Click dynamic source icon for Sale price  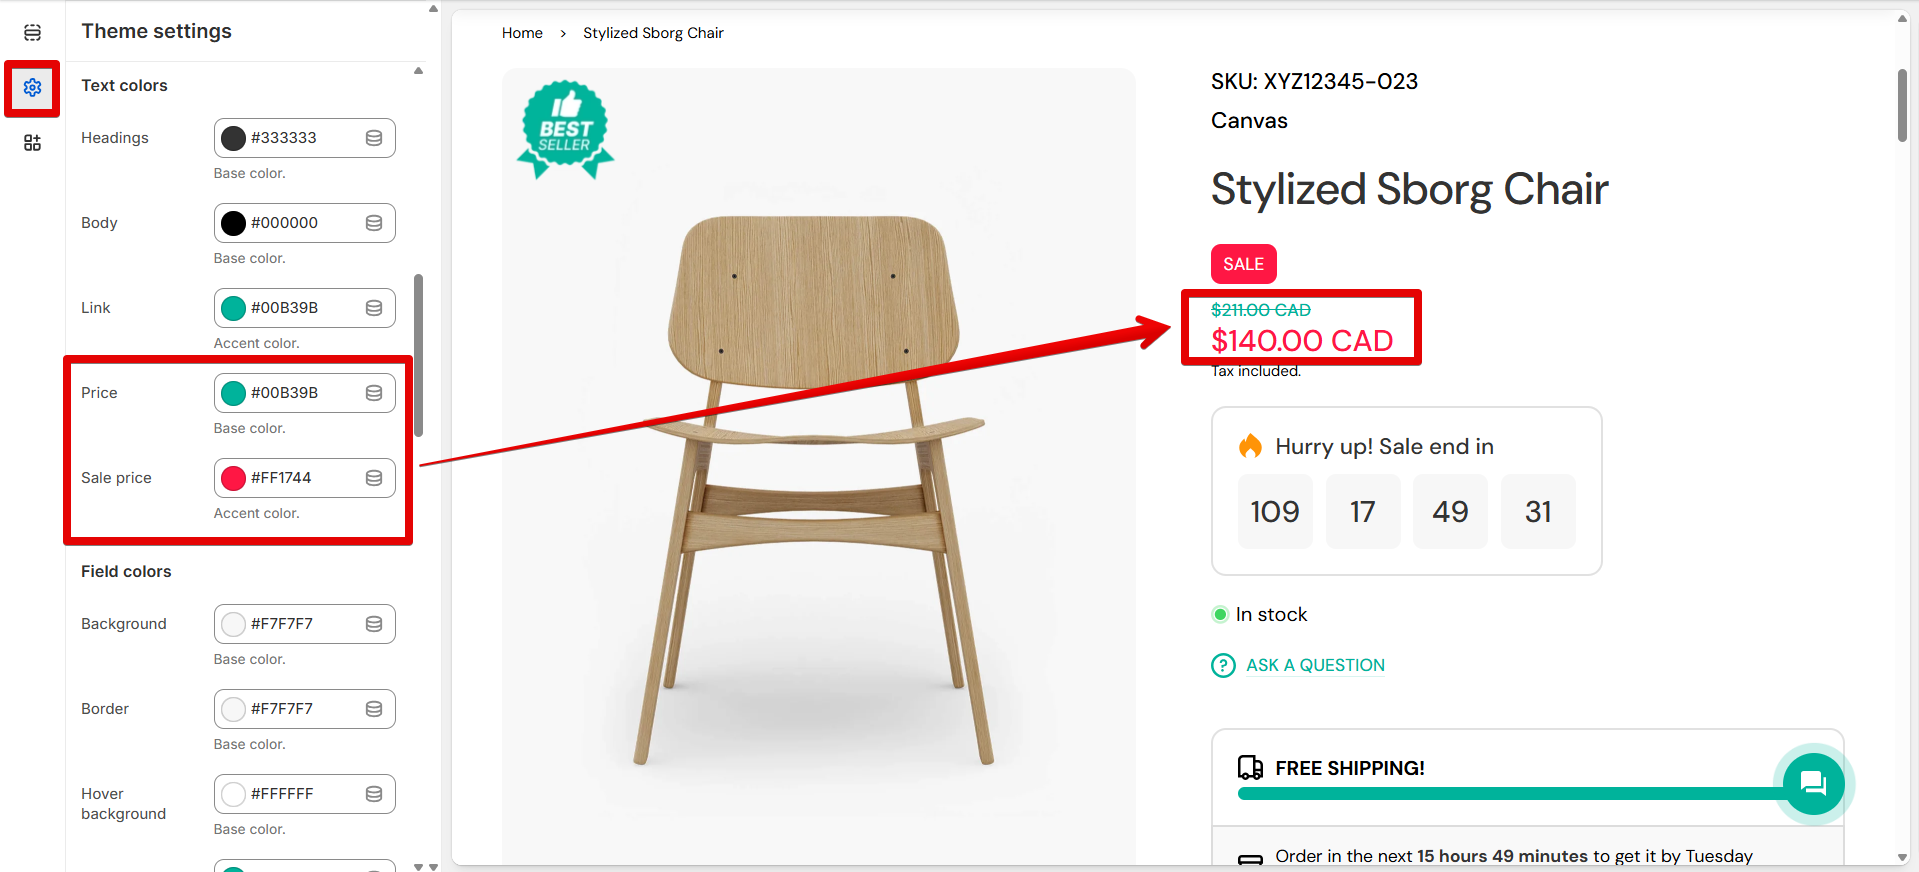coord(374,478)
